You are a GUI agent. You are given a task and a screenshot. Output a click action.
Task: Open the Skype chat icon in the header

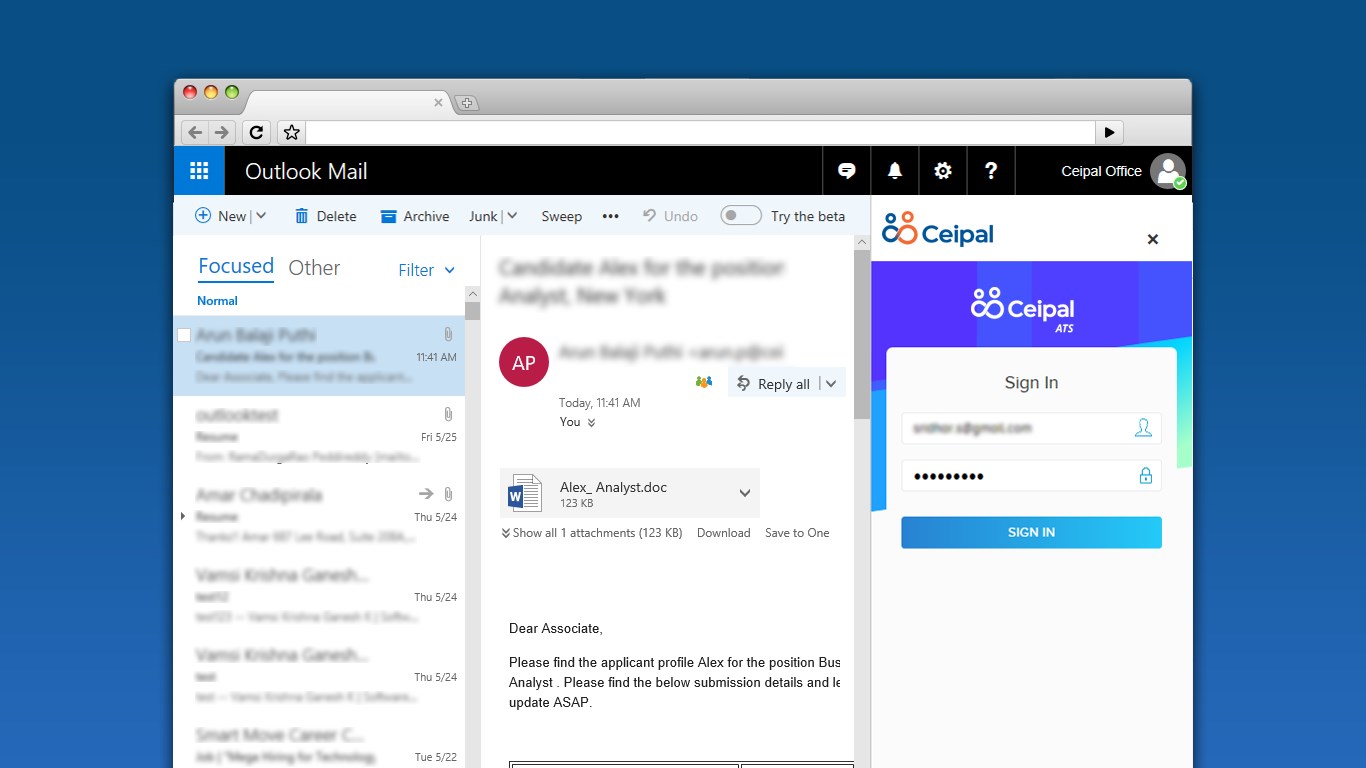click(x=847, y=171)
